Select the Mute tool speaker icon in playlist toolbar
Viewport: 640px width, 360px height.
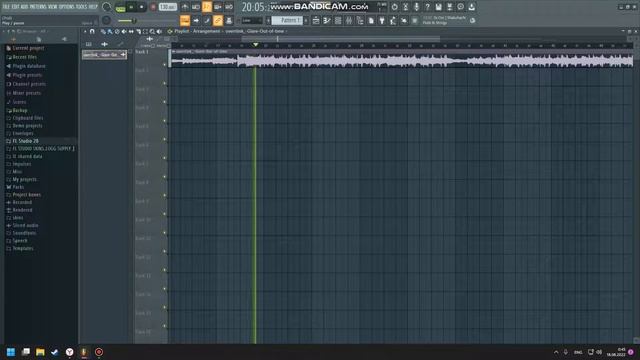click(x=124, y=31)
